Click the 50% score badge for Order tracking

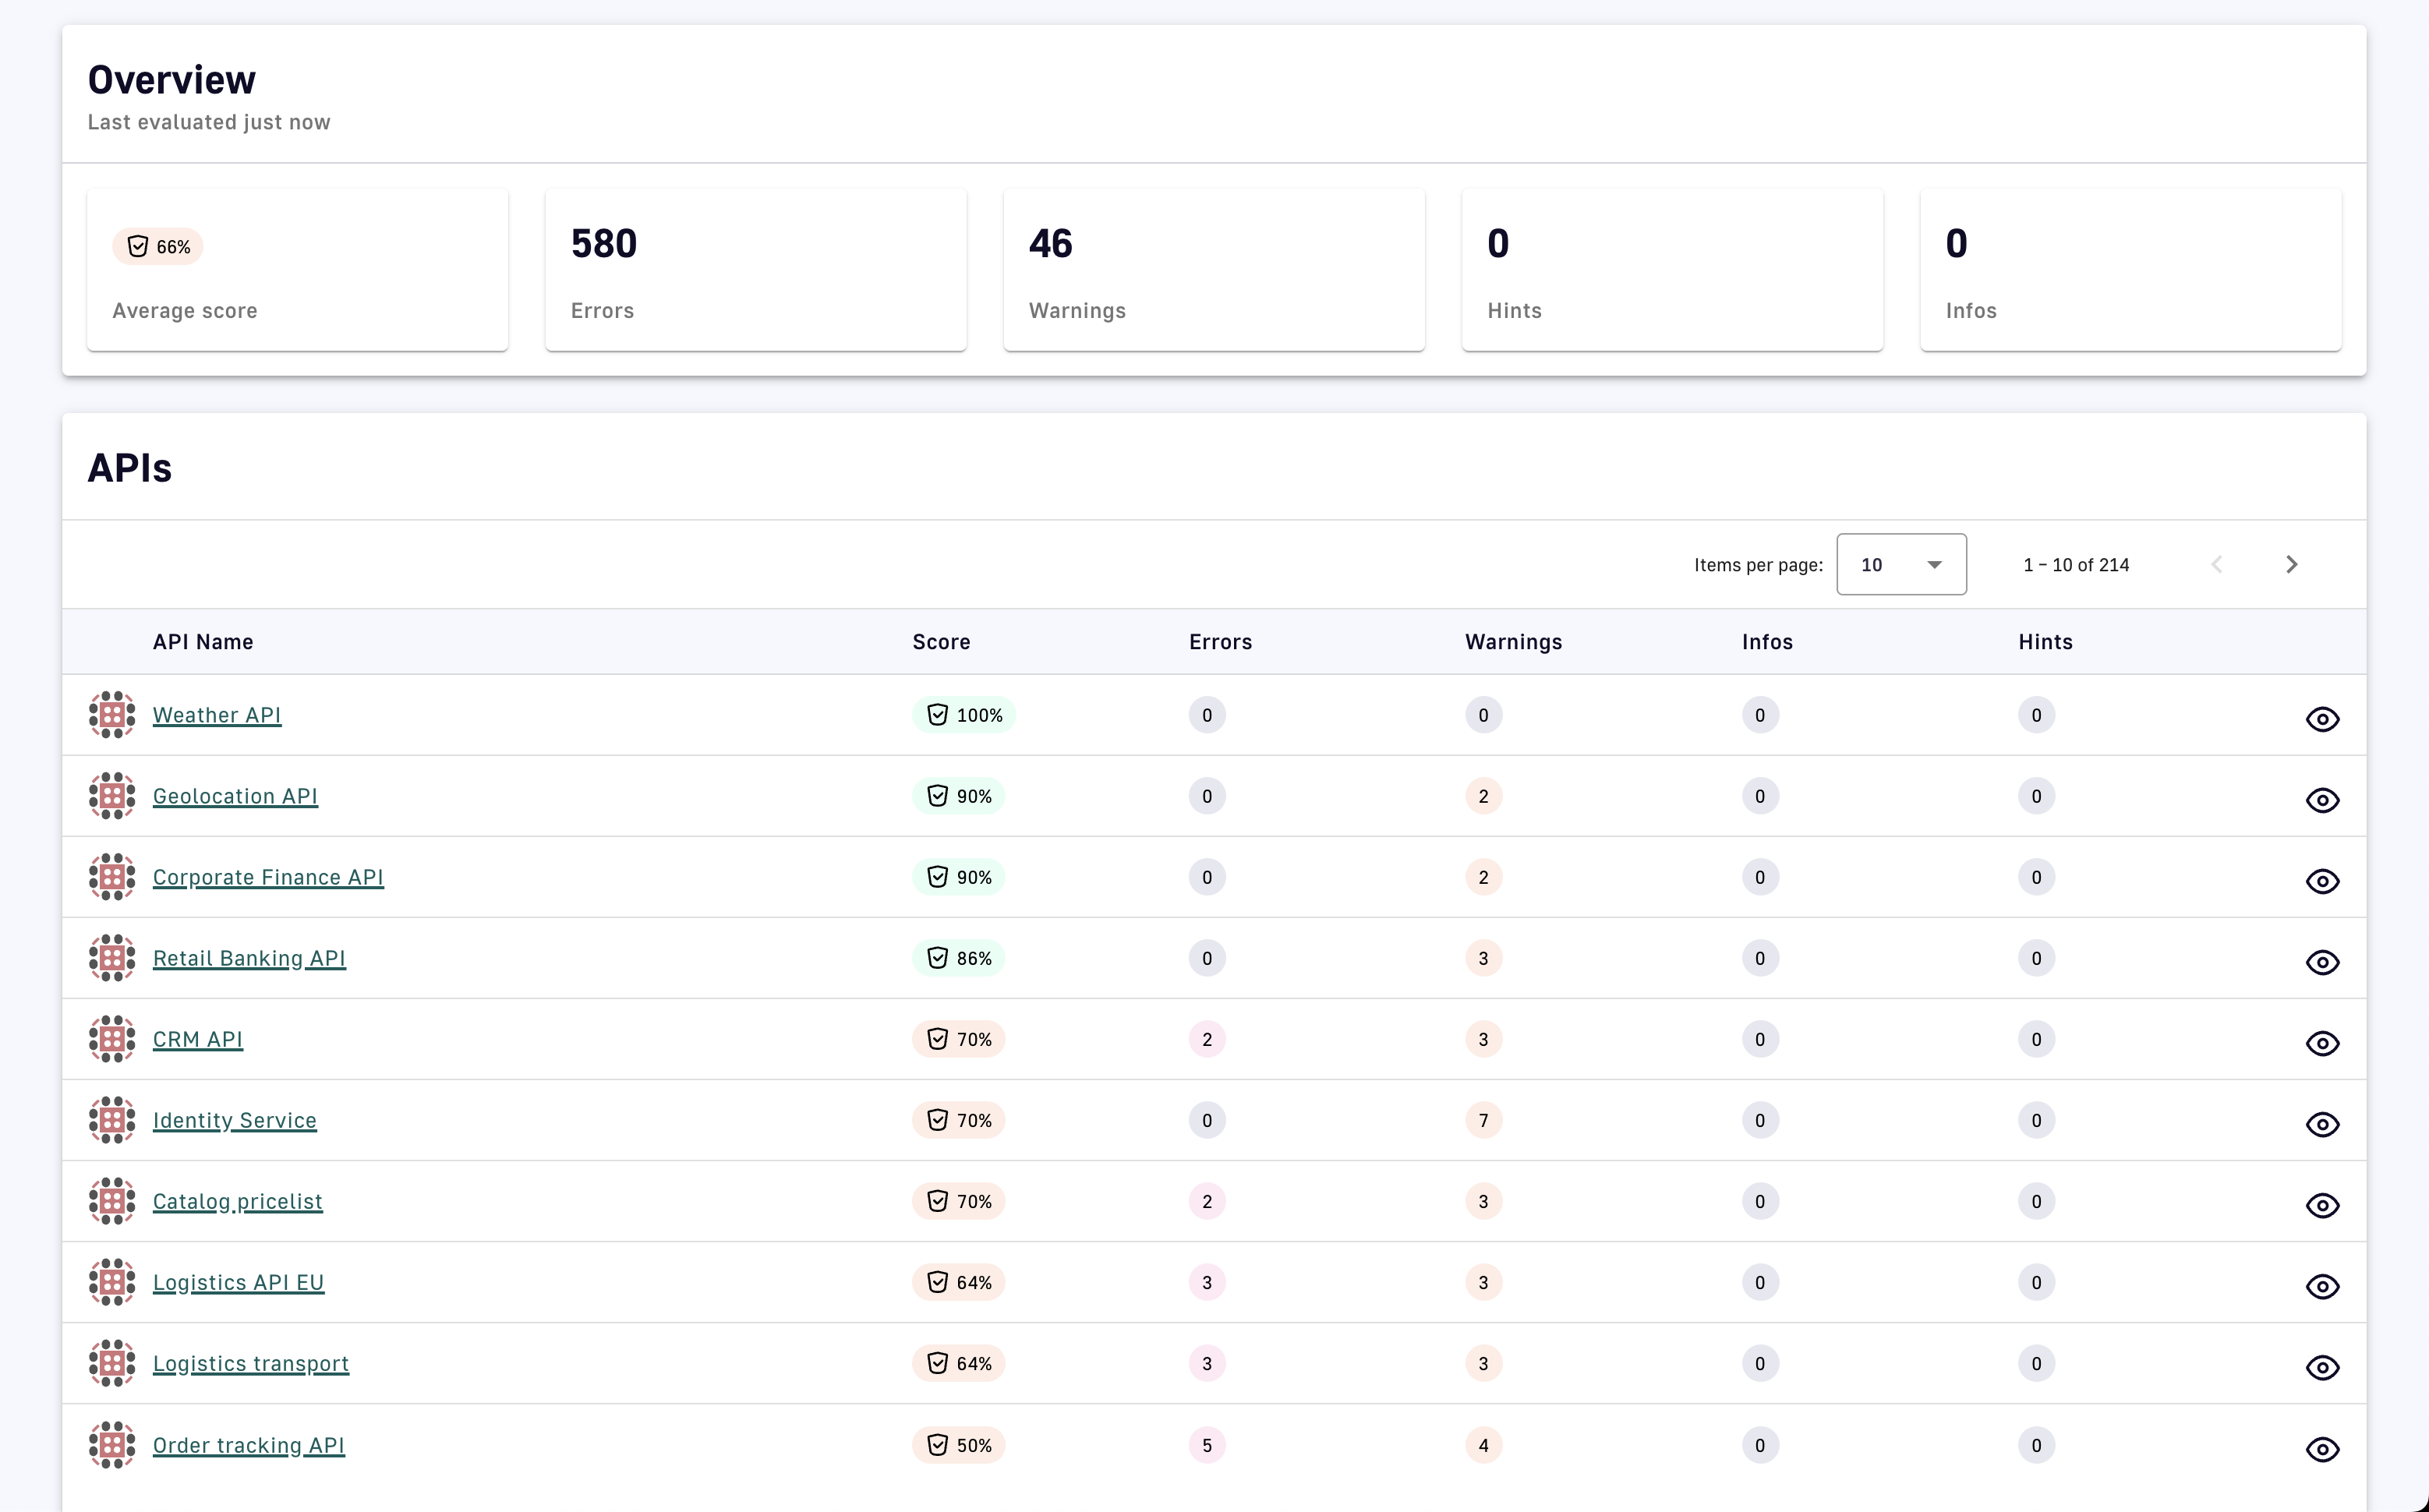pyautogui.click(x=958, y=1445)
